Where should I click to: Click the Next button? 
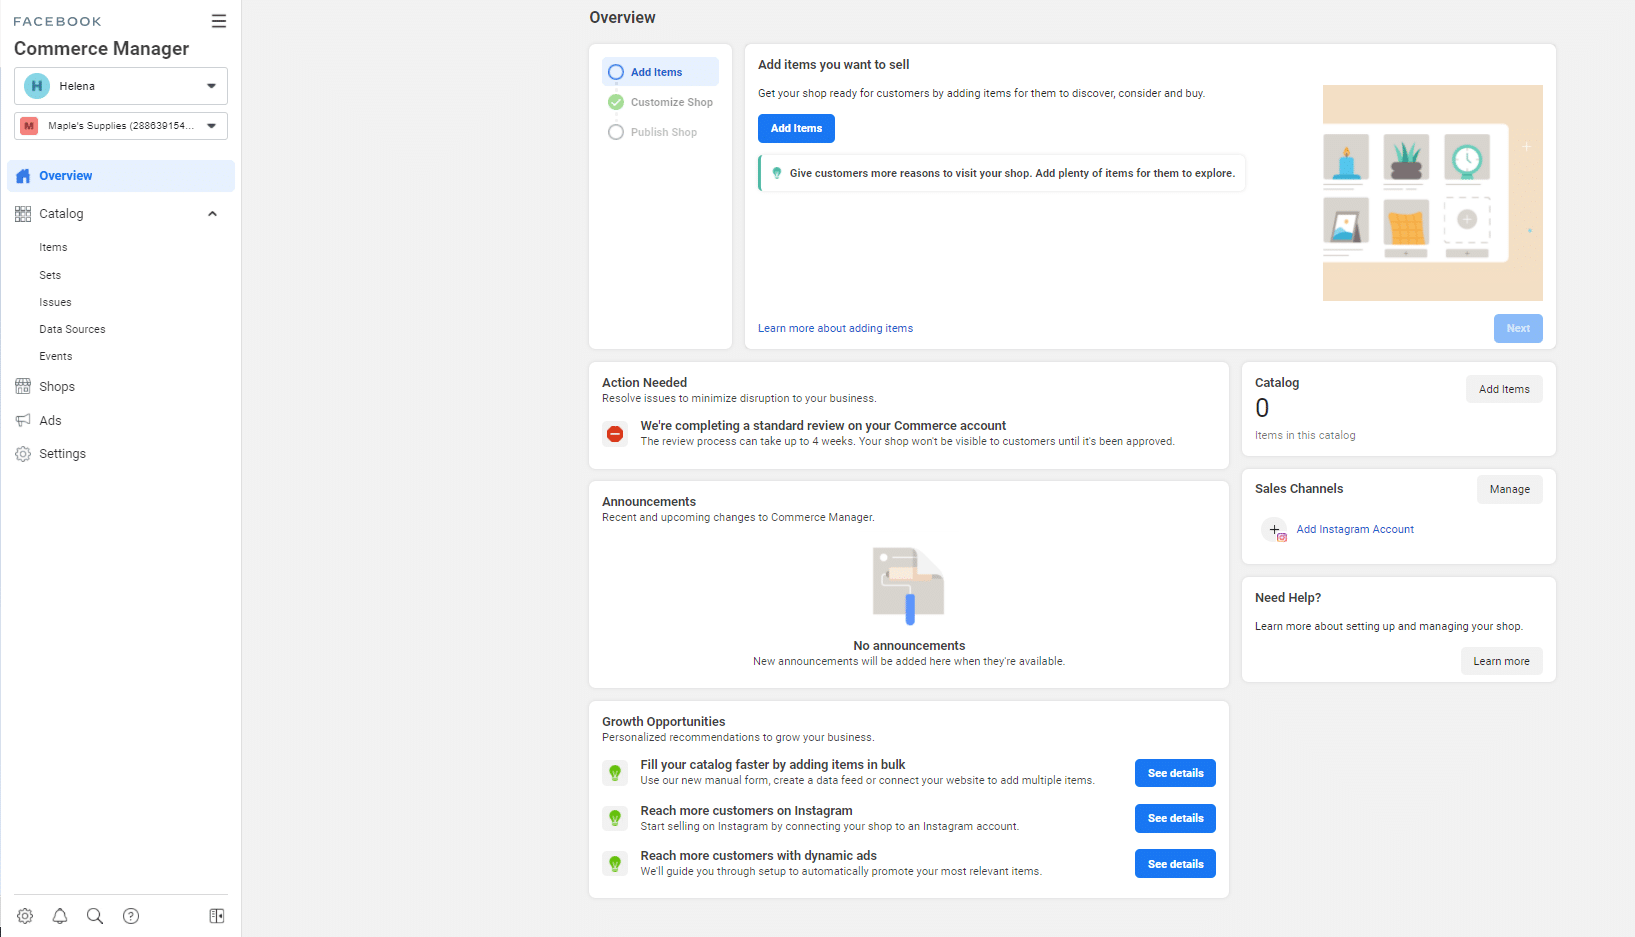coord(1518,329)
